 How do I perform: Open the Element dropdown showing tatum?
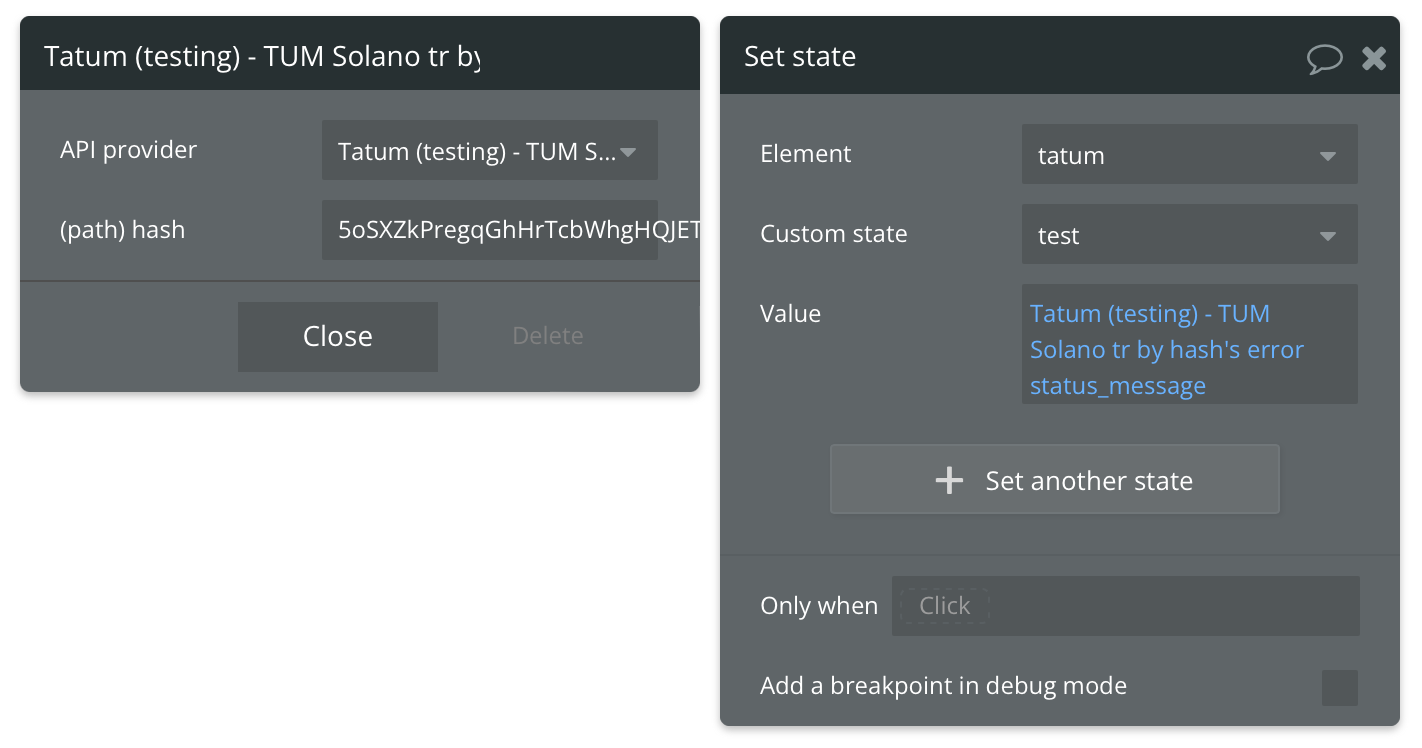(x=1189, y=155)
